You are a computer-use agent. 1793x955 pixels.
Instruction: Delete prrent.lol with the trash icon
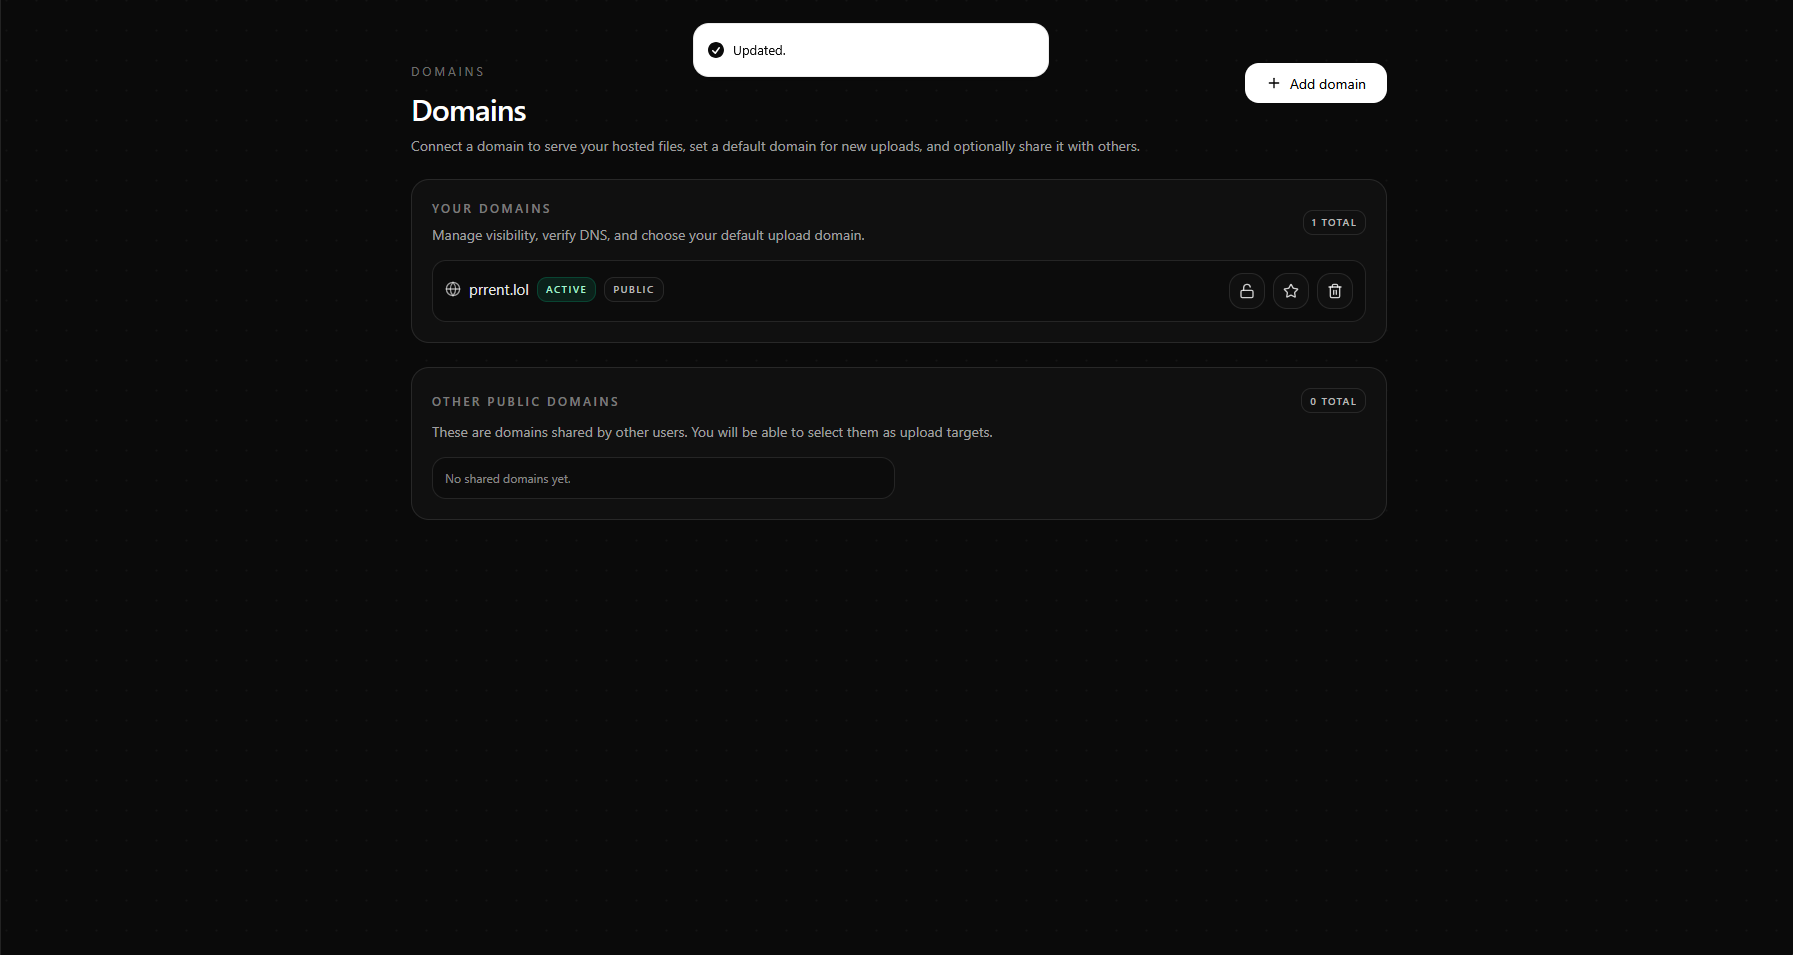pos(1334,291)
